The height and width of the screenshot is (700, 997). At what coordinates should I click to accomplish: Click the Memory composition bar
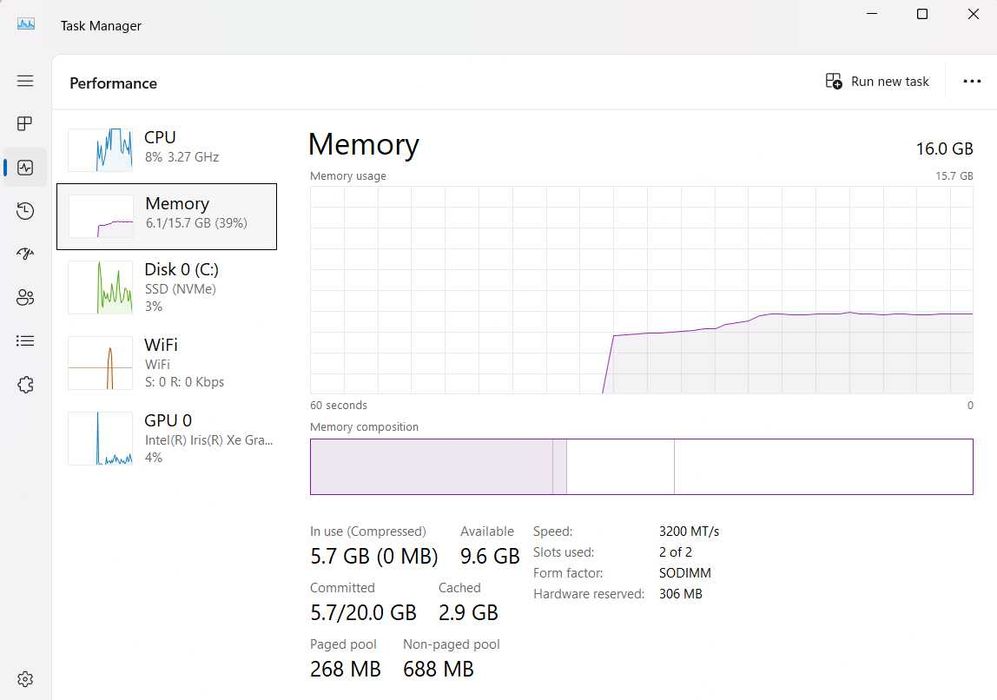click(641, 466)
